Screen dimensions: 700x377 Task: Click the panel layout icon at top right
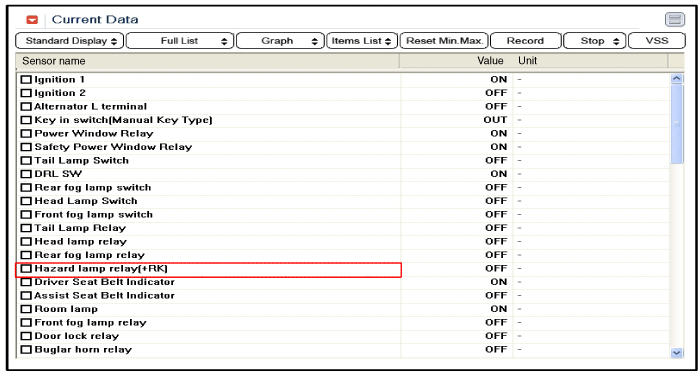tap(675, 20)
